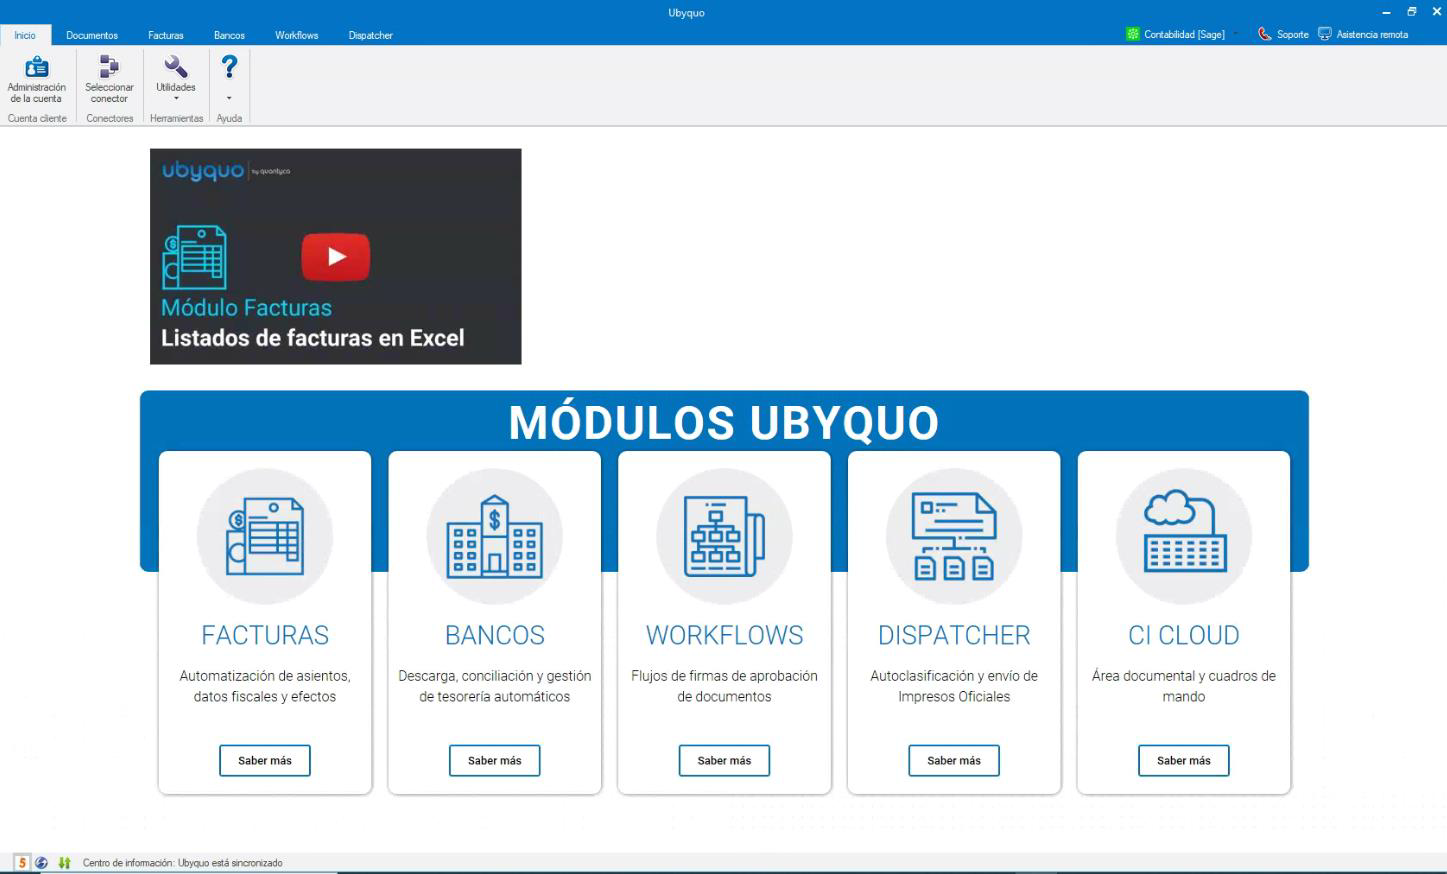
Task: Click the CI CLOUD module heading
Action: [1184, 635]
